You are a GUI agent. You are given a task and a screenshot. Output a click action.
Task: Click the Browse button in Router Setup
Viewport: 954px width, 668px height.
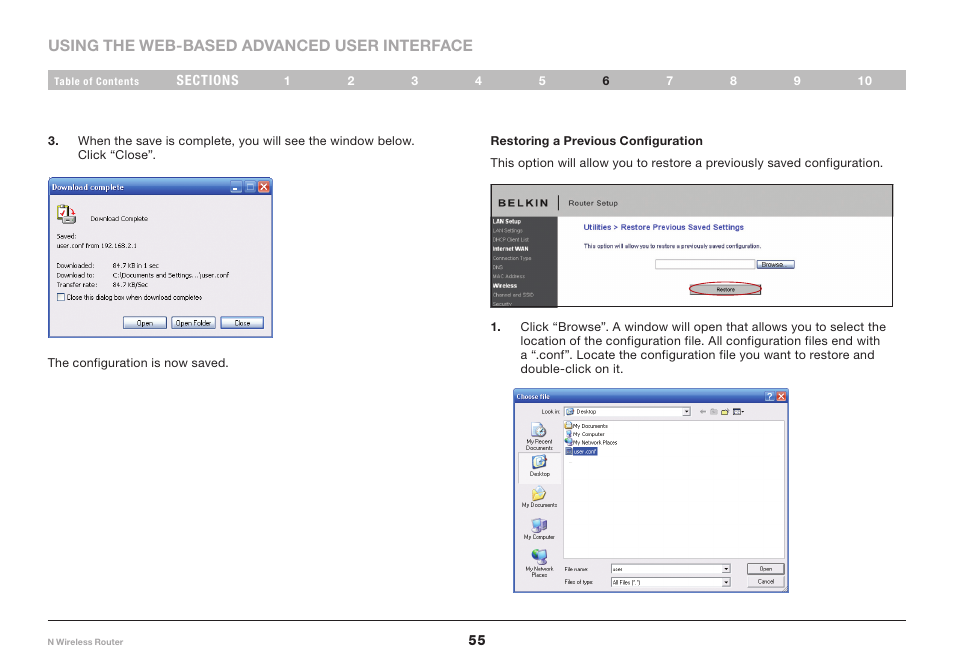point(775,265)
